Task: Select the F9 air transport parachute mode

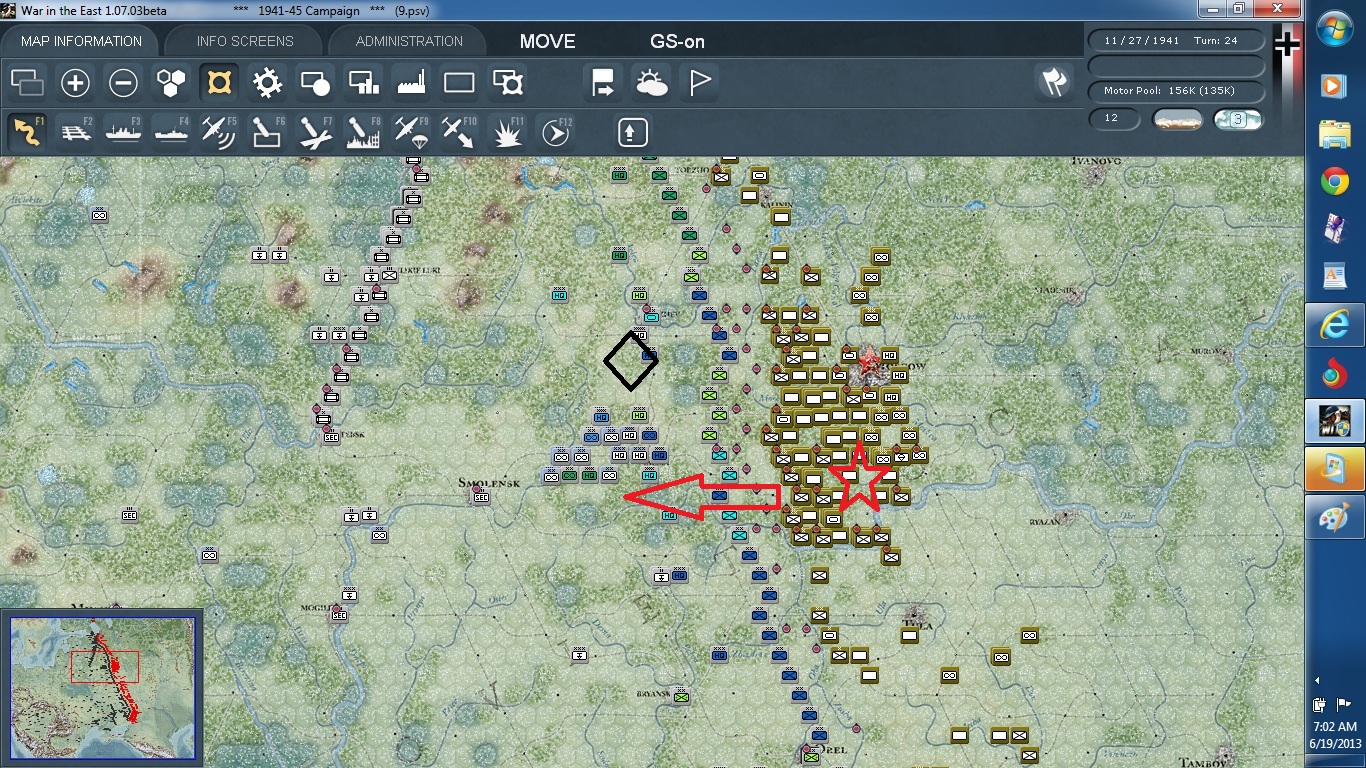Action: (x=411, y=131)
